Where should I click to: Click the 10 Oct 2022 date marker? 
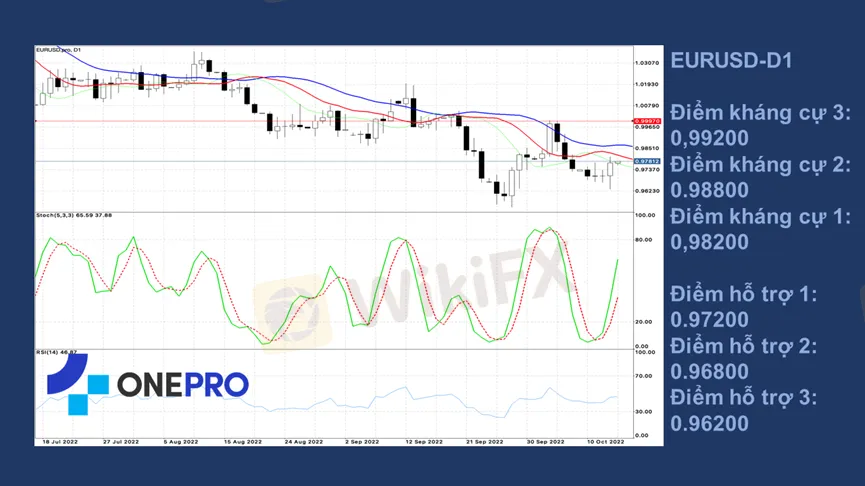click(605, 442)
